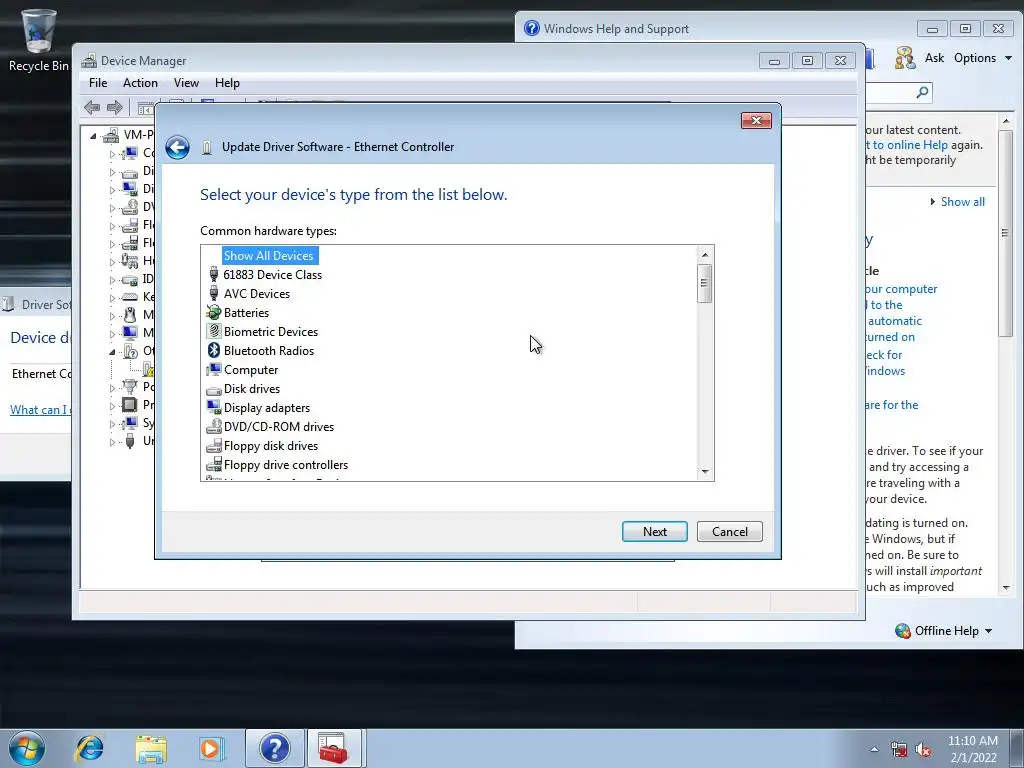Select the Bluetooth Radios list entry text
1024x768 pixels.
[x=269, y=351]
